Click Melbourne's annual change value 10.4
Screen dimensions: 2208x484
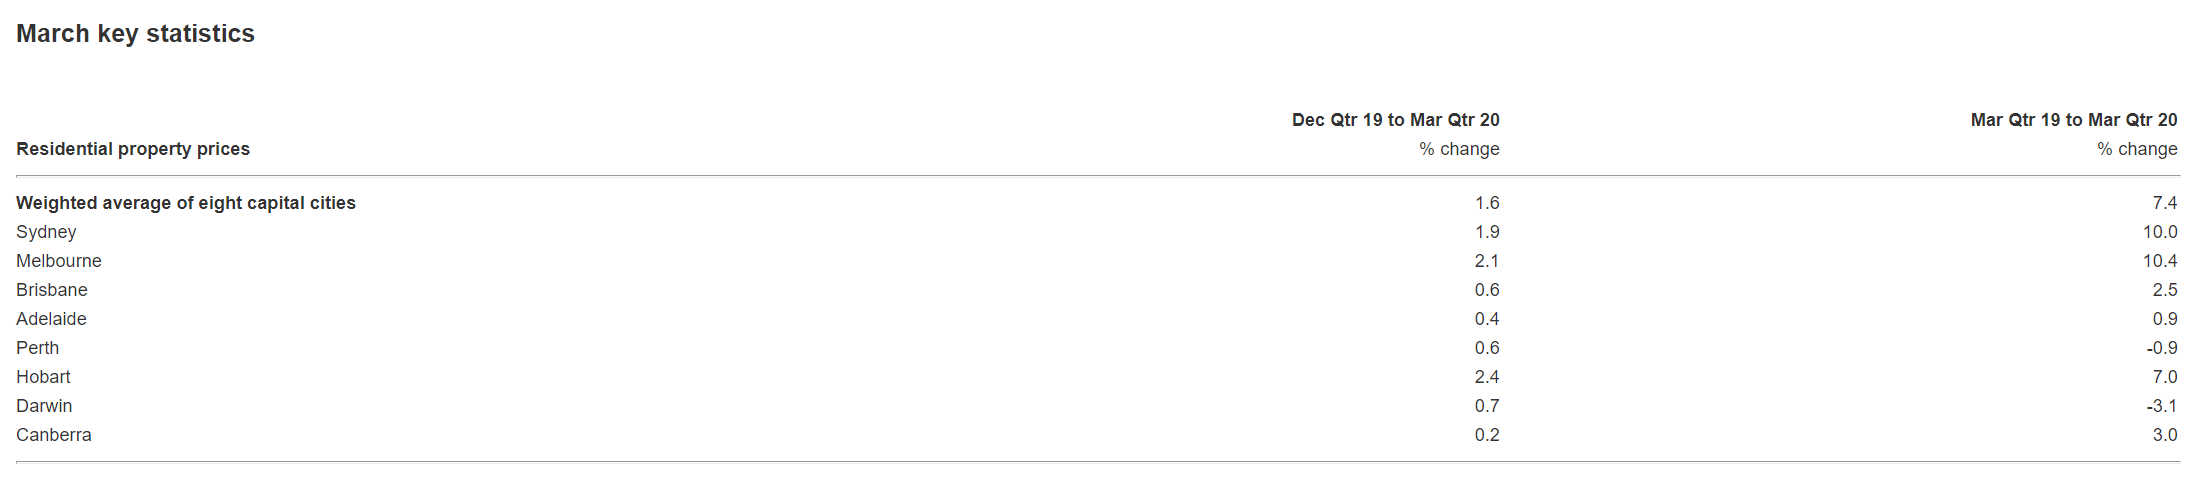[x=2159, y=261]
